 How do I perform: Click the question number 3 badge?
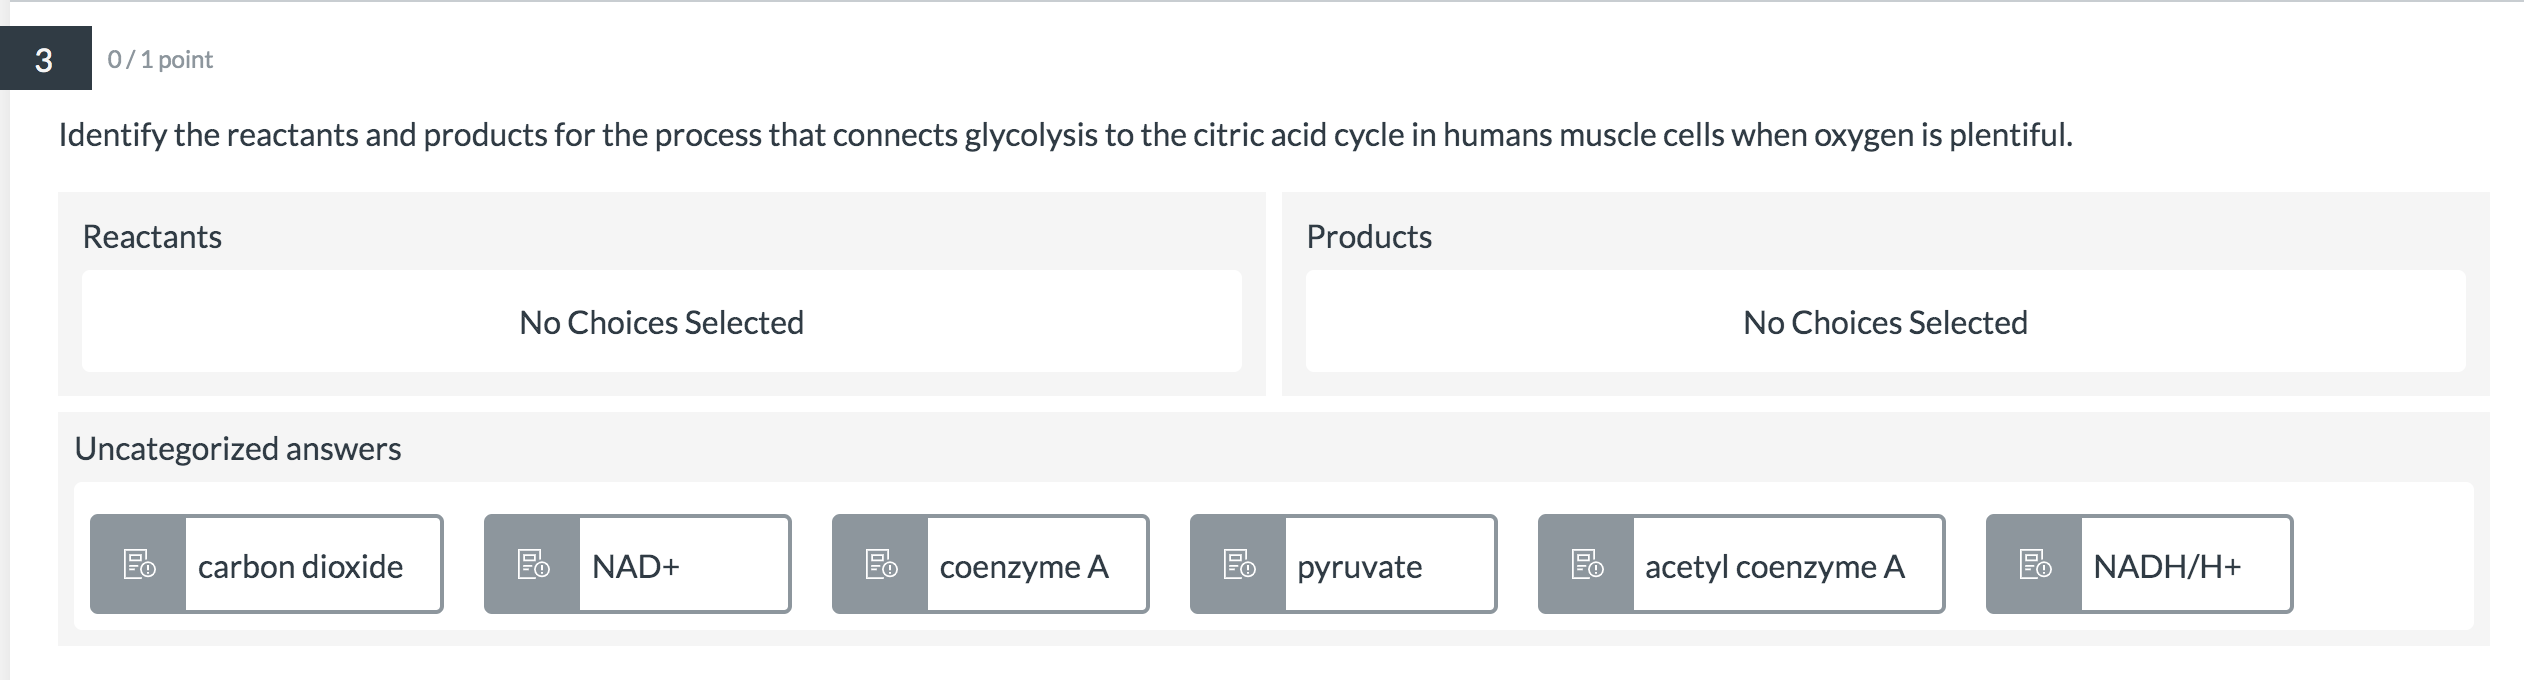point(45,59)
